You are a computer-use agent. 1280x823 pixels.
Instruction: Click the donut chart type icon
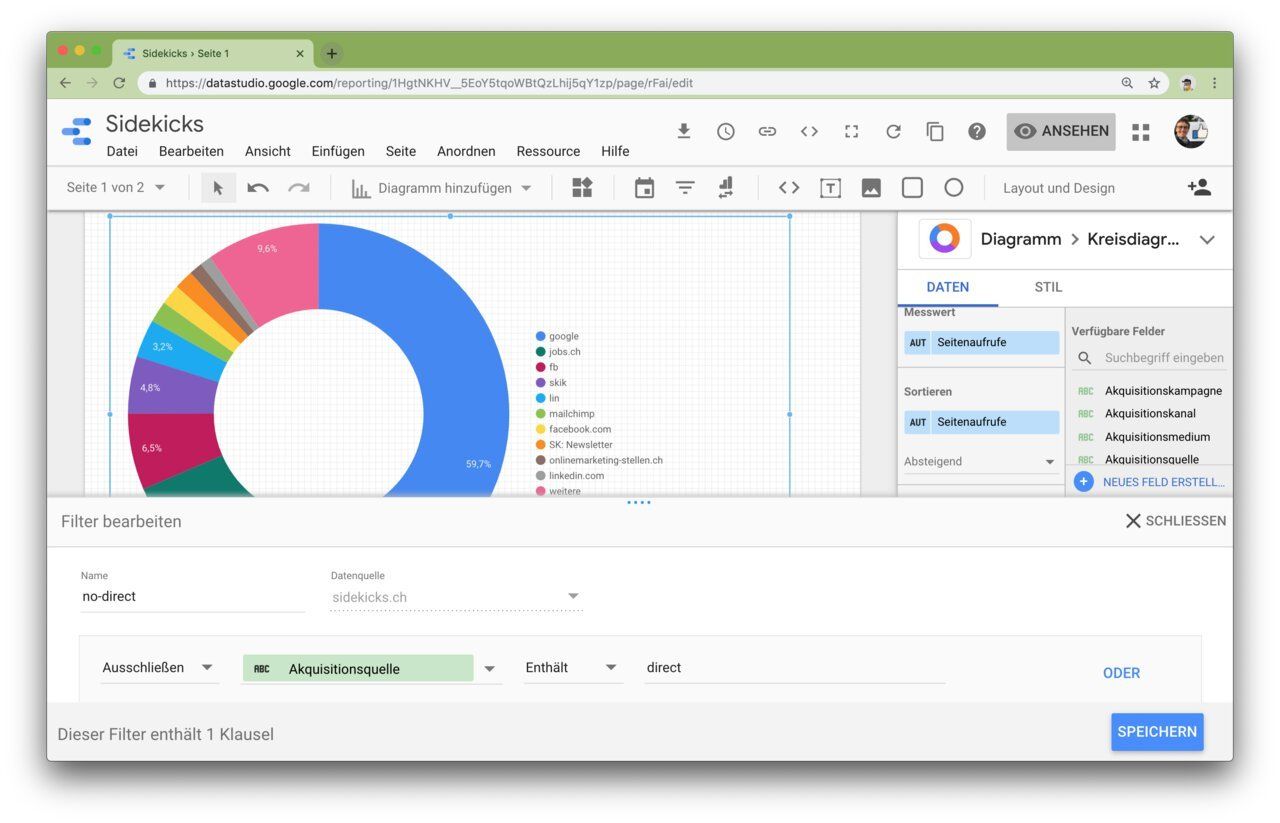tap(944, 239)
